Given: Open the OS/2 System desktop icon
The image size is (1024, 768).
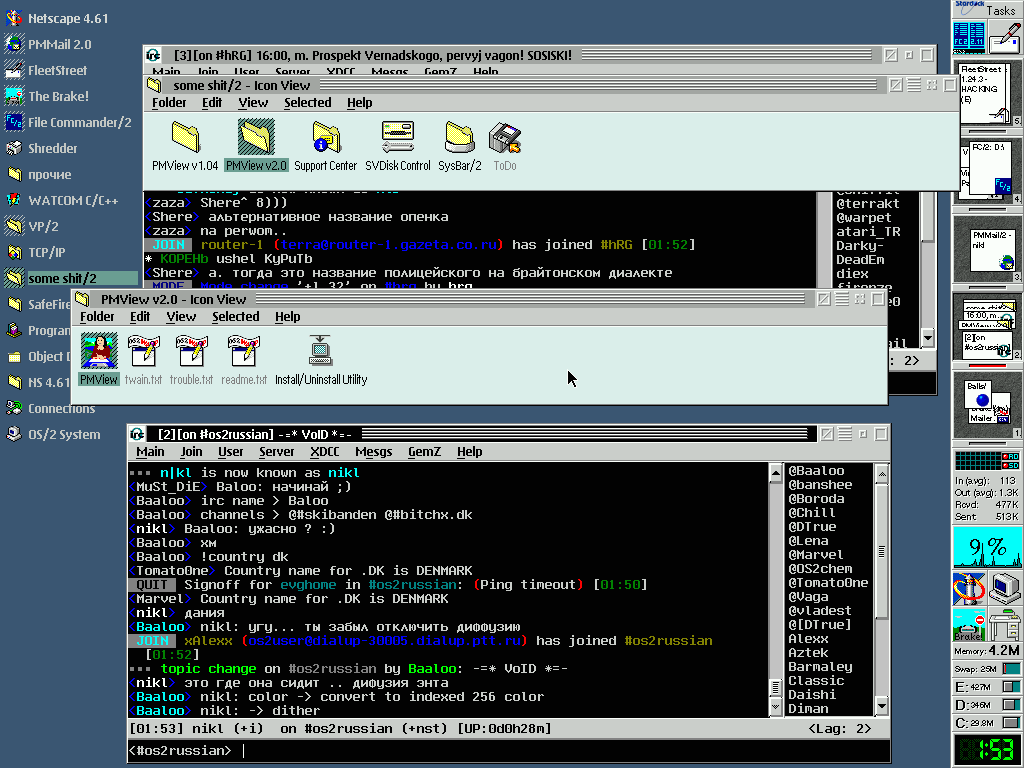Looking at the screenshot, I should pos(53,435).
